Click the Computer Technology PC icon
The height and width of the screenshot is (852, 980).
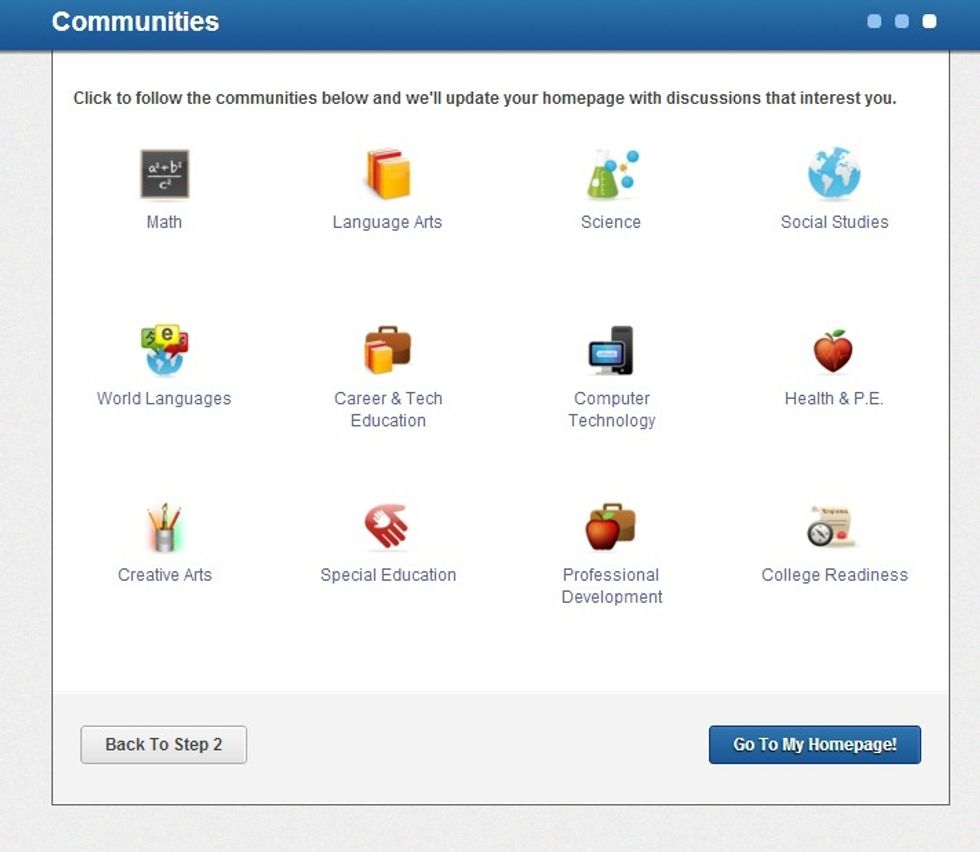click(611, 350)
